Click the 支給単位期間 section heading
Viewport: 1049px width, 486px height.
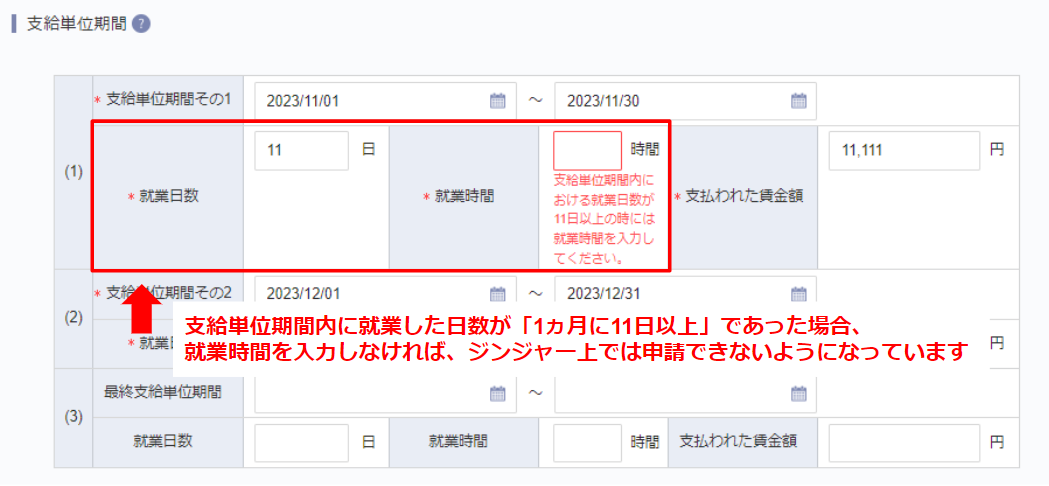click(76, 24)
